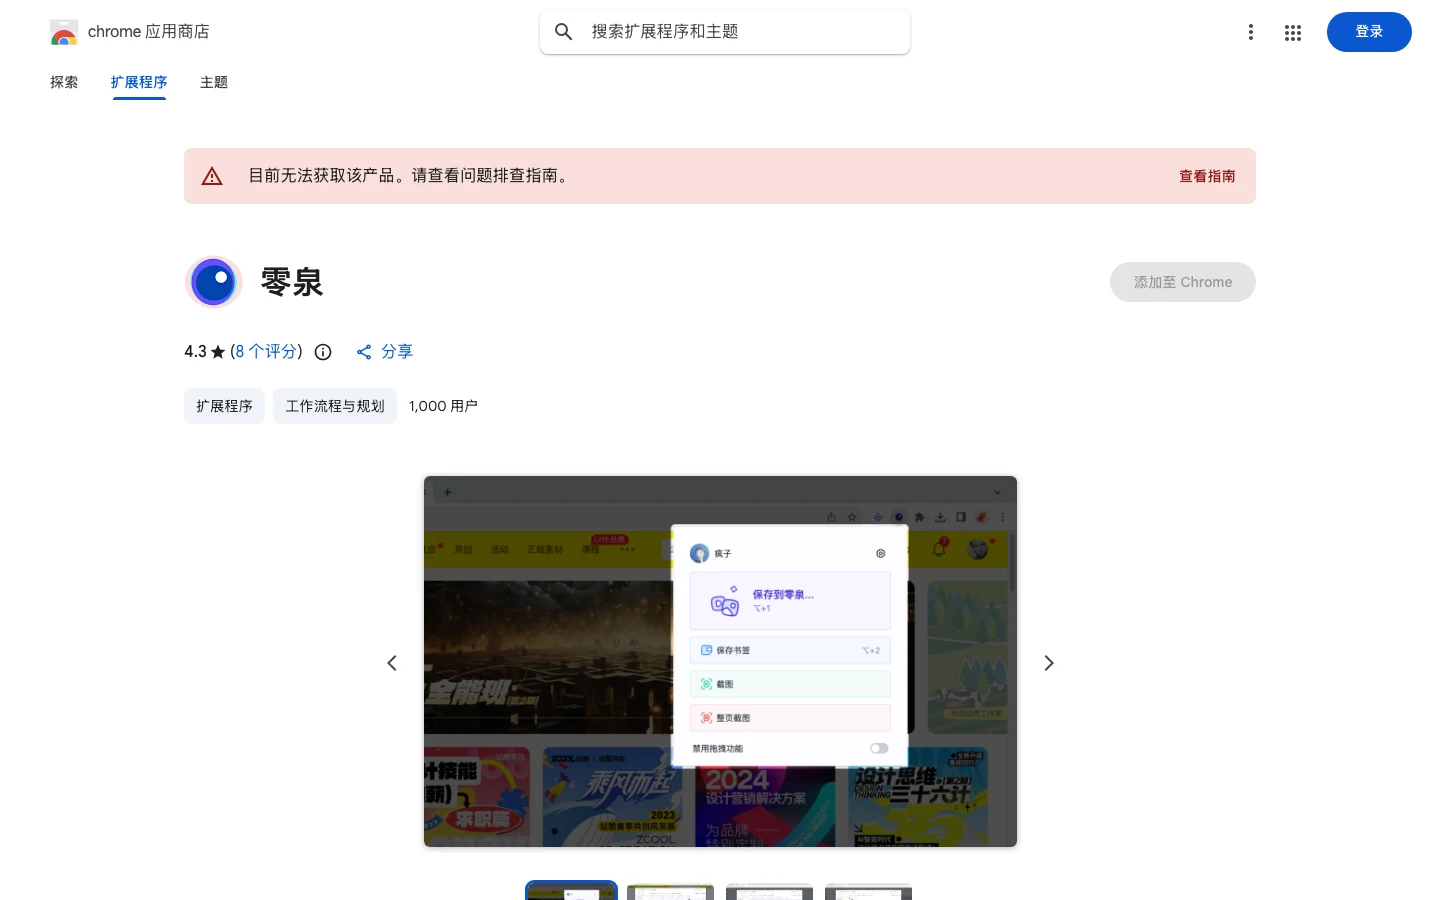Select the 扩展程序 category chip
1440x900 pixels.
click(224, 406)
